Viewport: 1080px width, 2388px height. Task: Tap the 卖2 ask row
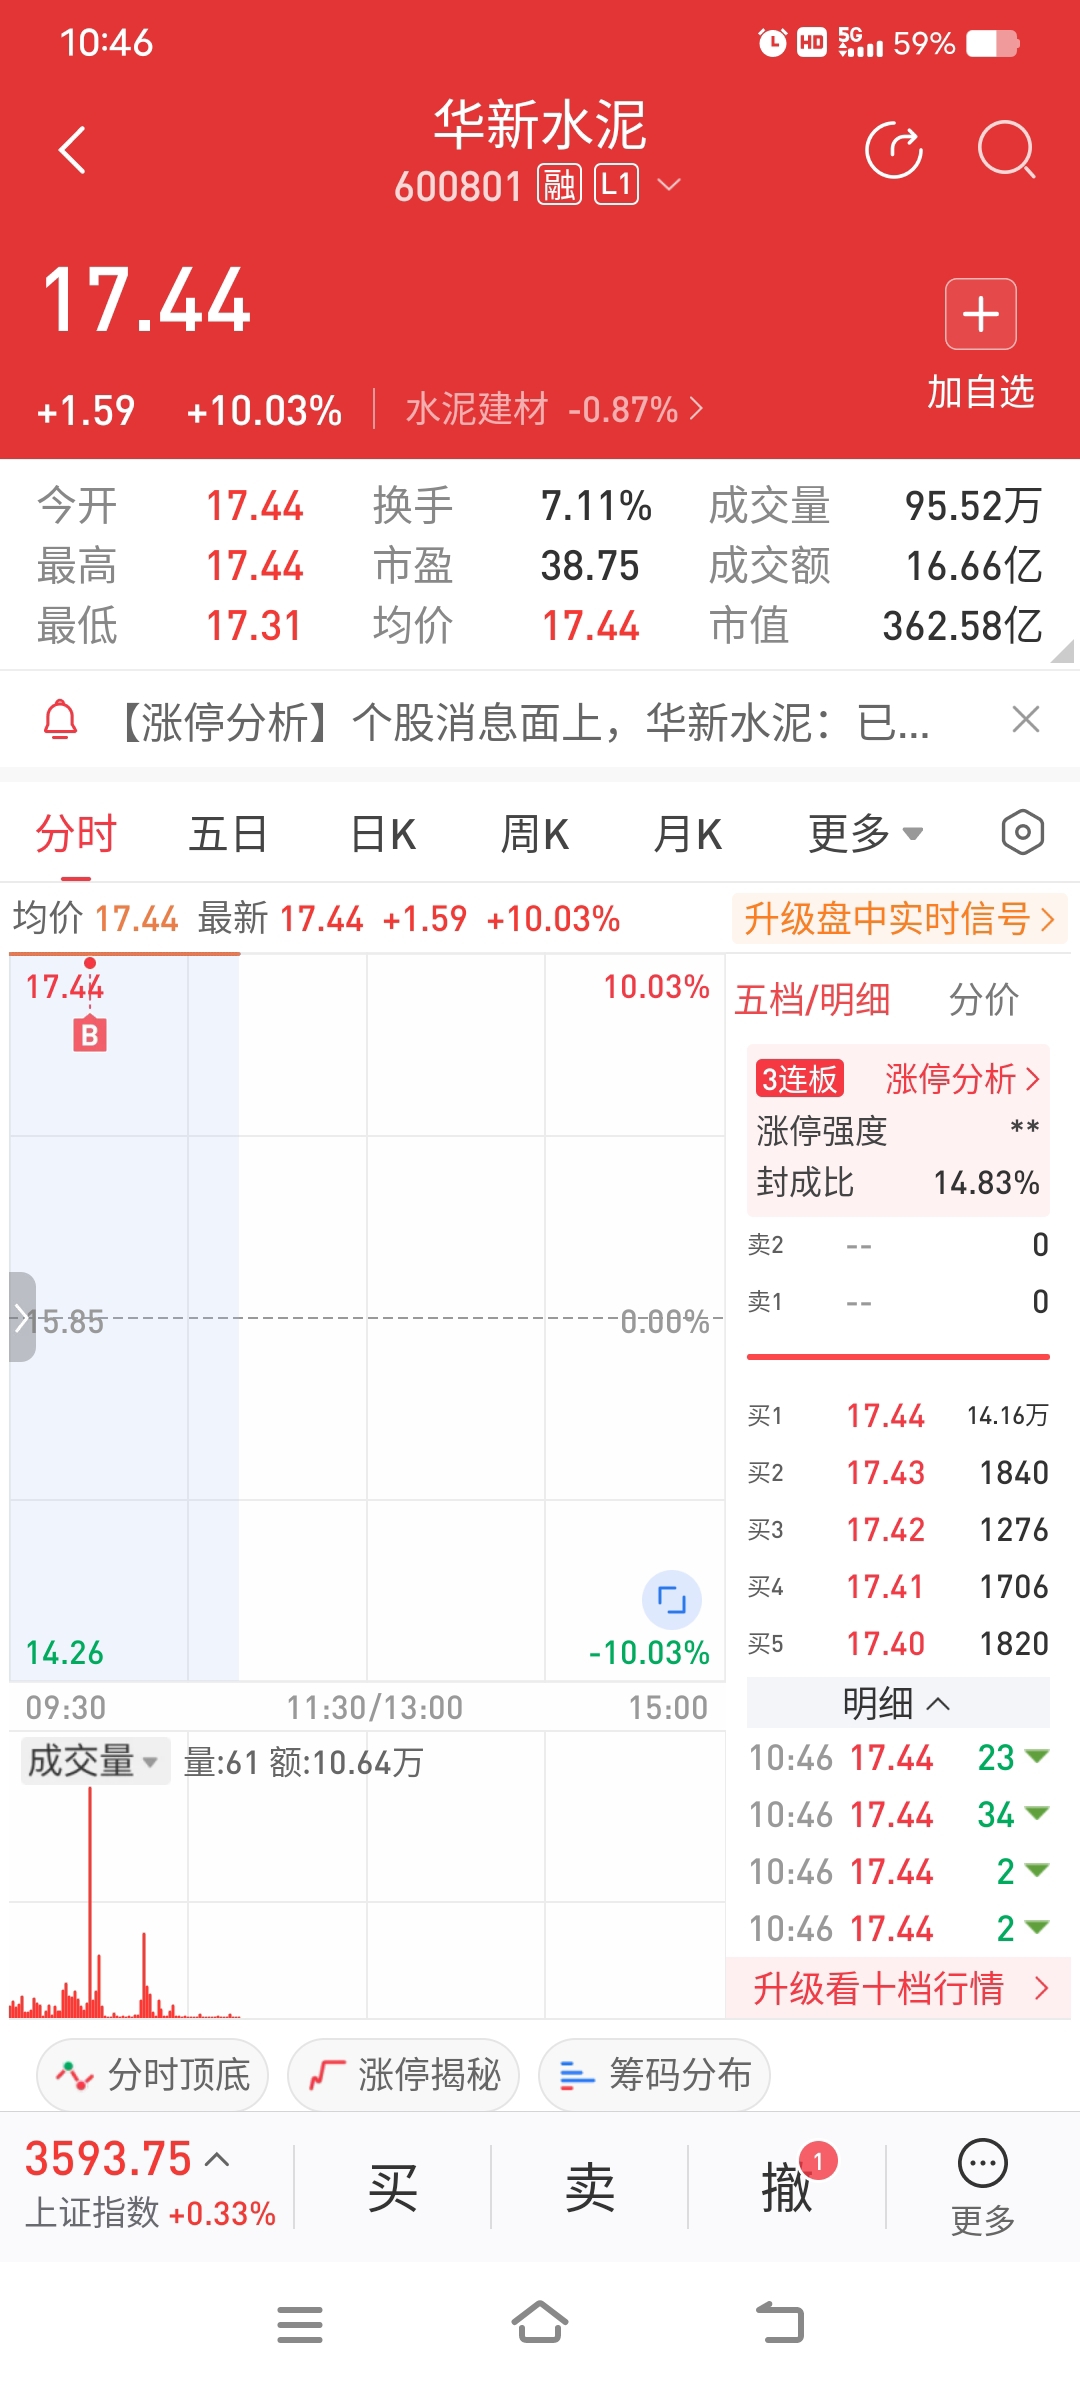coord(898,1245)
